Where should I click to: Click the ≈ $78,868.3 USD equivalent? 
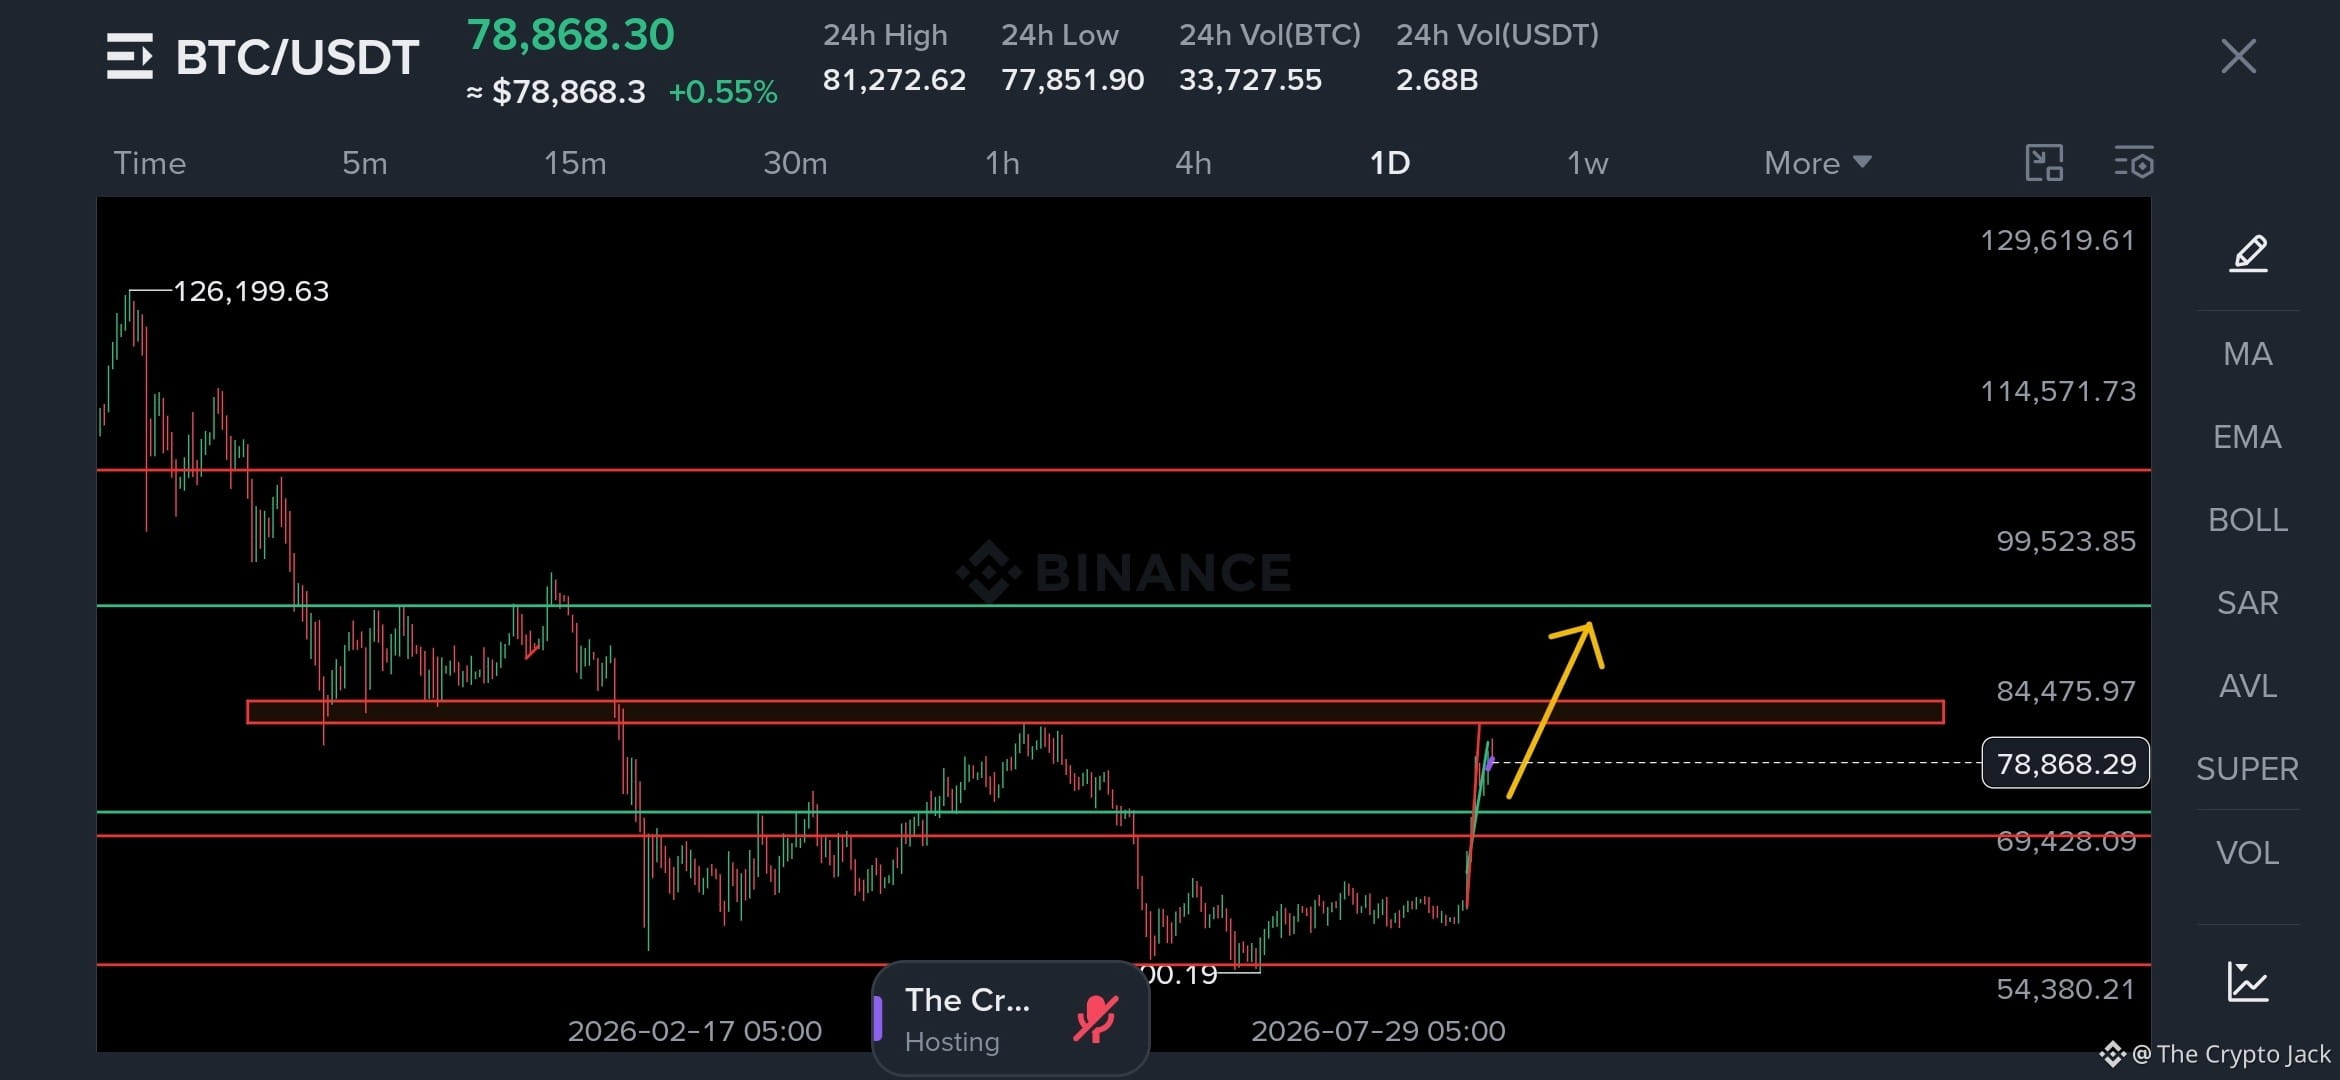556,92
